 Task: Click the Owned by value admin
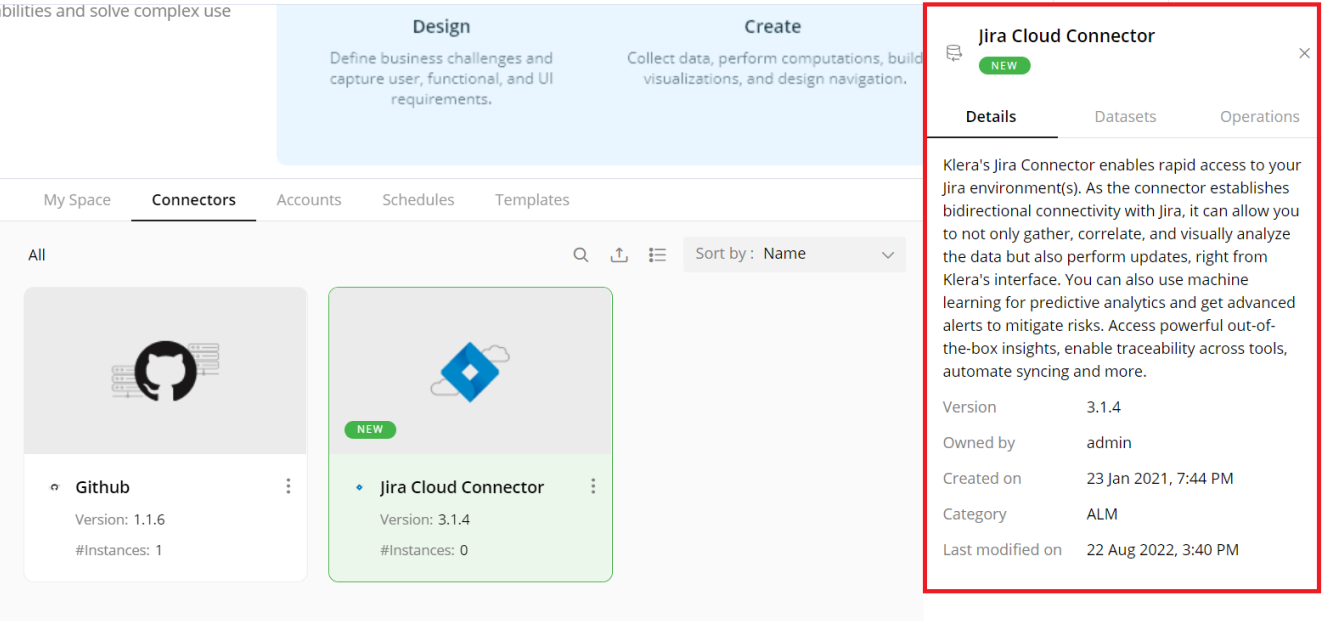1109,442
